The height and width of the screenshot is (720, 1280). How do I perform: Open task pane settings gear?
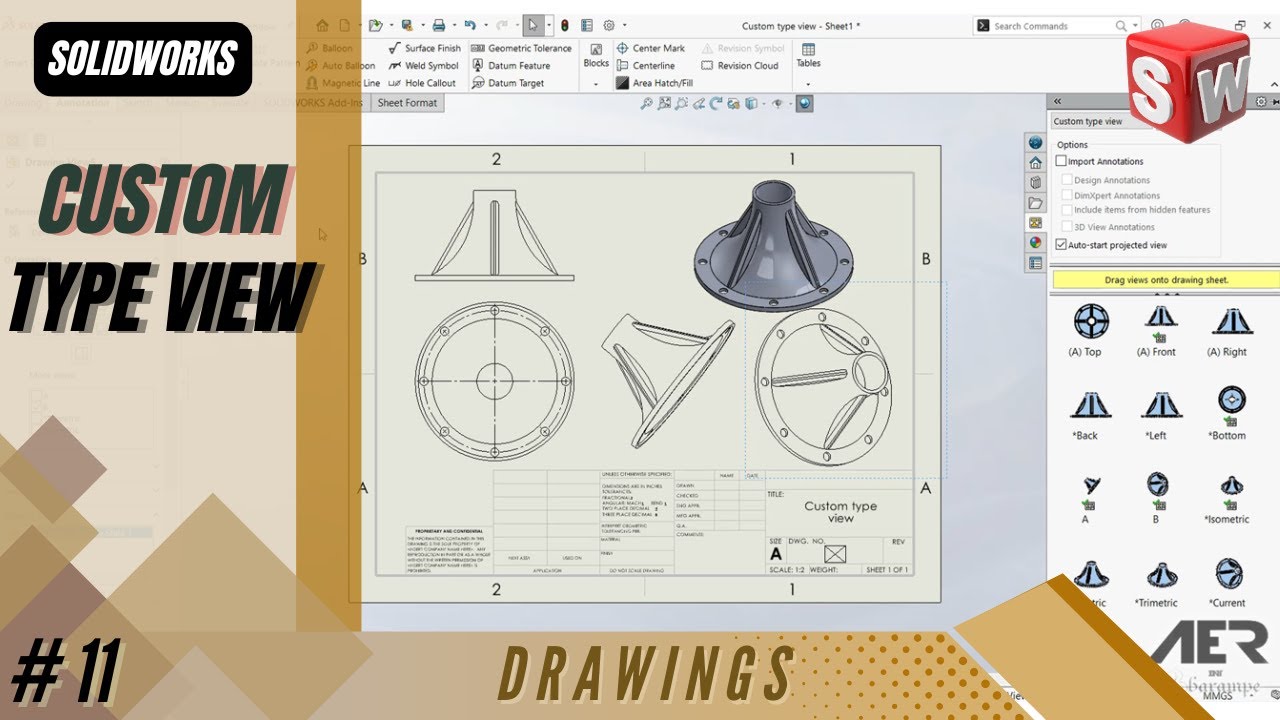click(1261, 101)
